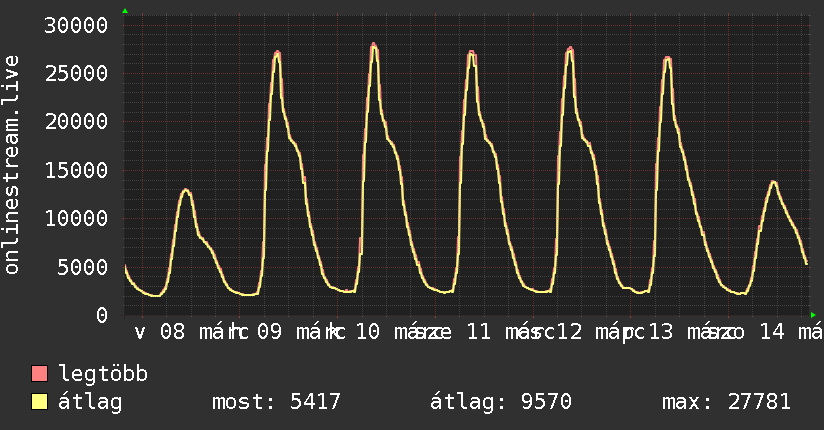Click the 20000 y-axis label
Viewport: 824px width, 430px height.
tap(76, 122)
